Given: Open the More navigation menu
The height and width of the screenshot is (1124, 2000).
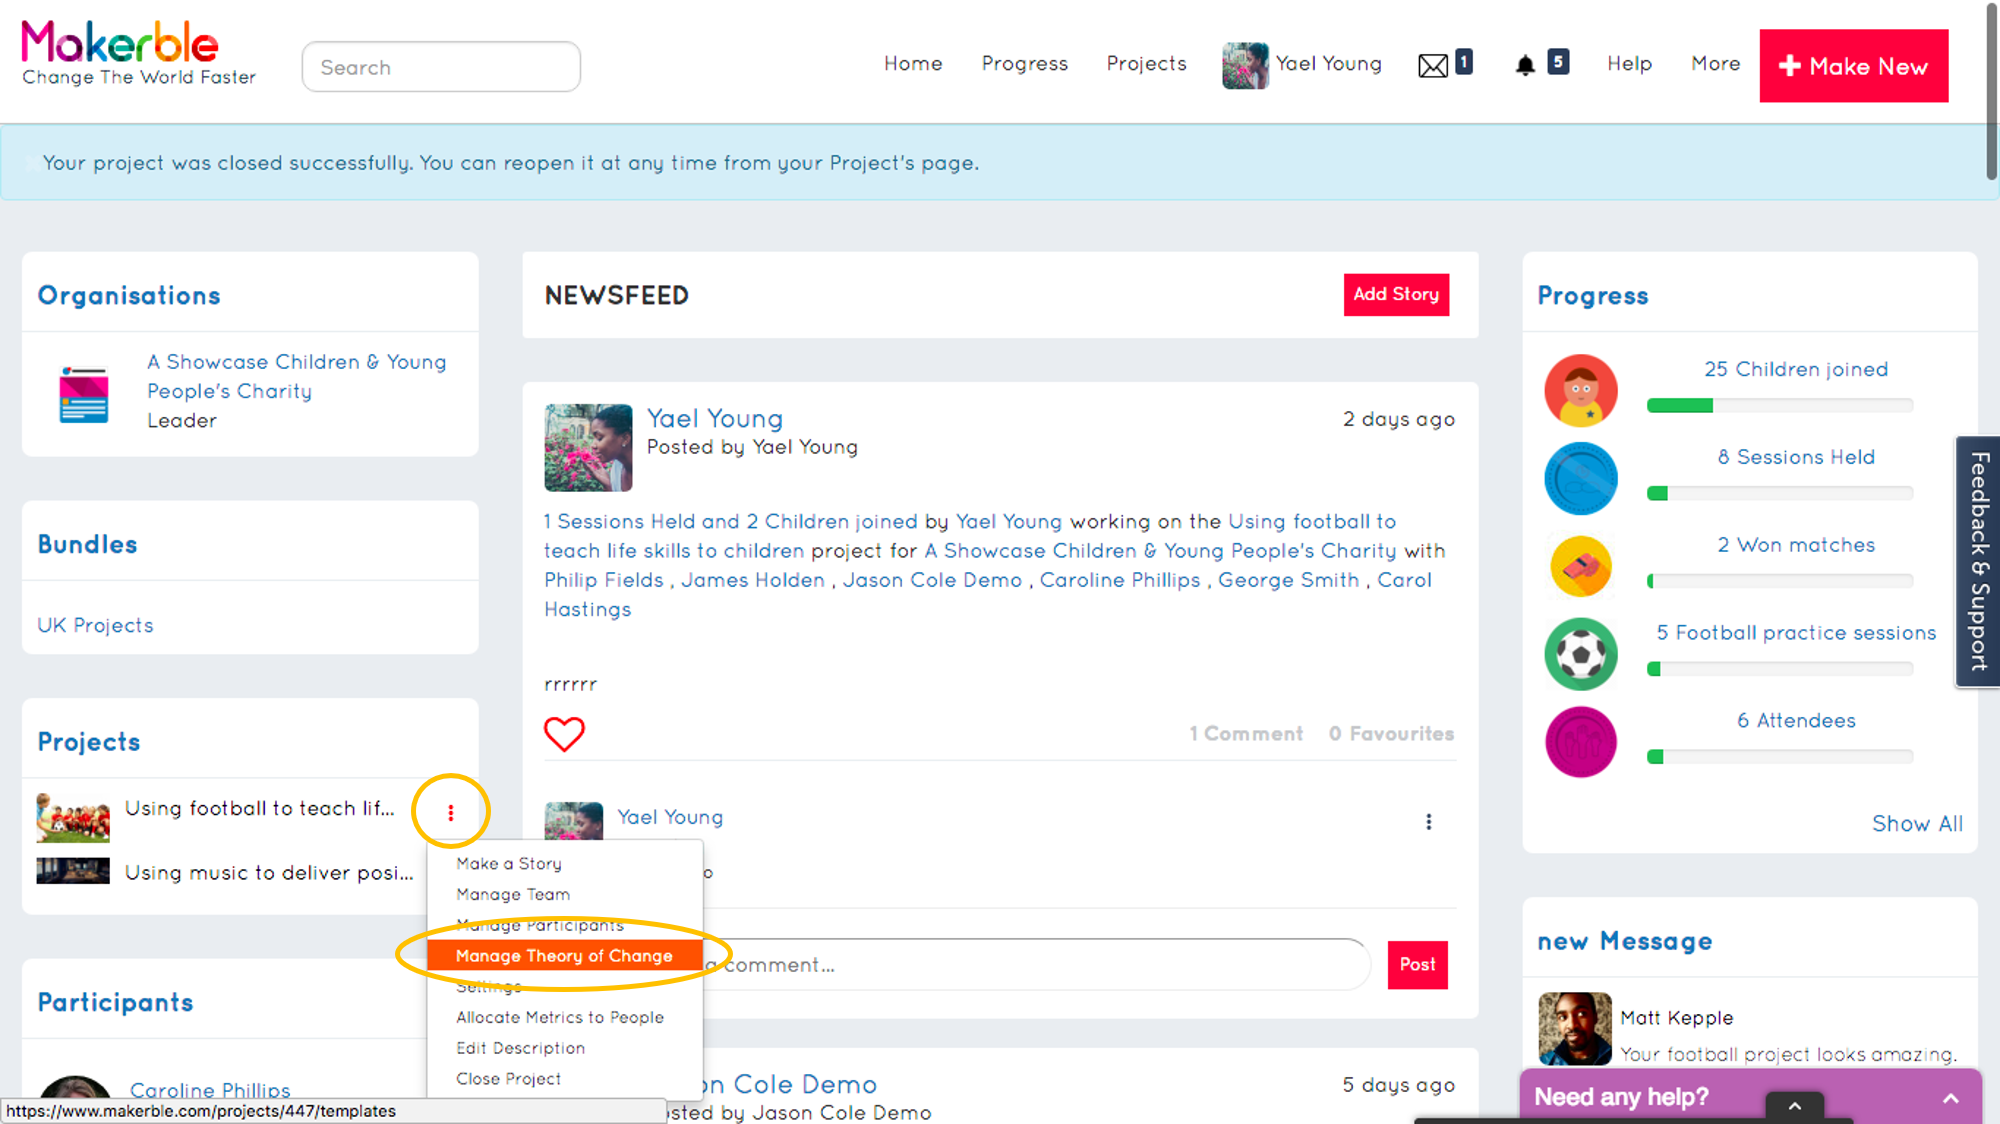Looking at the screenshot, I should (1715, 63).
